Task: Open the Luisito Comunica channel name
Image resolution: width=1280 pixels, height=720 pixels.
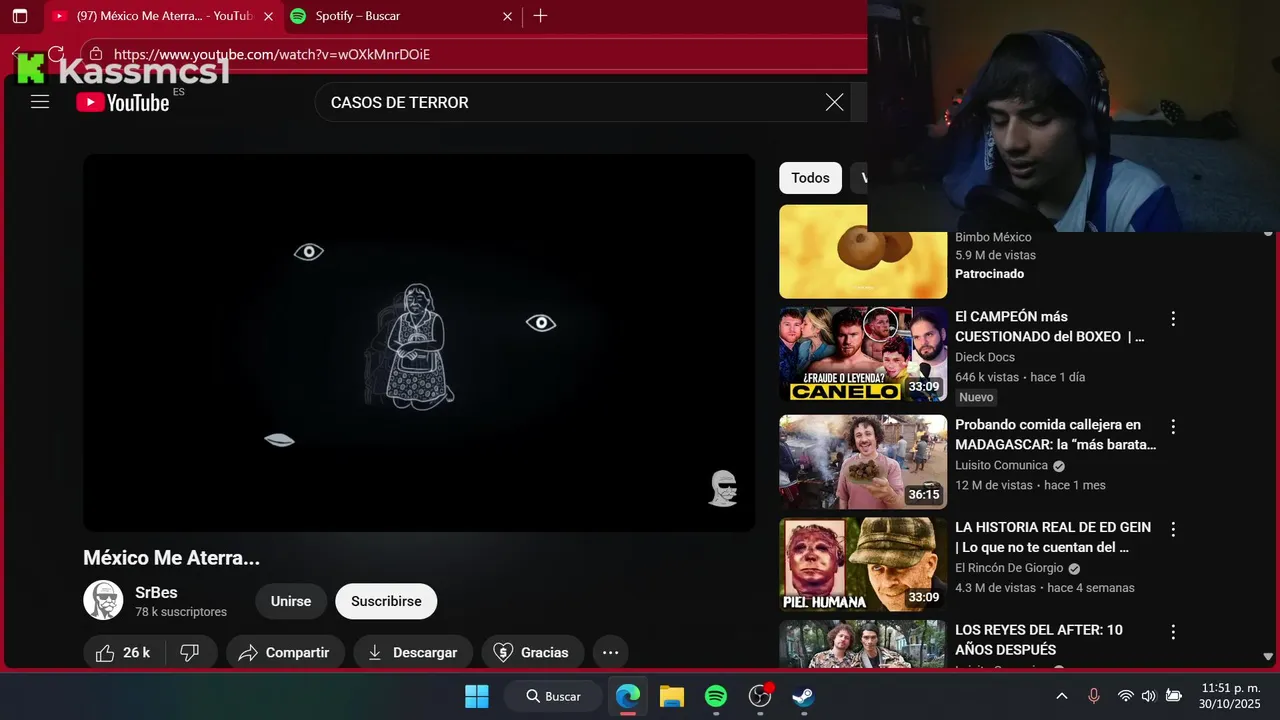Action: pos(1001,465)
